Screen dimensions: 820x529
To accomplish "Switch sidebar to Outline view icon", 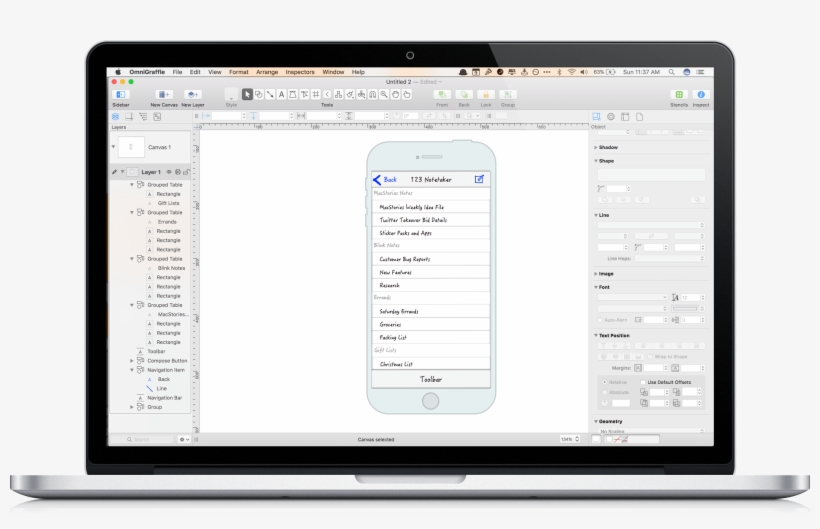I will 143,117.
